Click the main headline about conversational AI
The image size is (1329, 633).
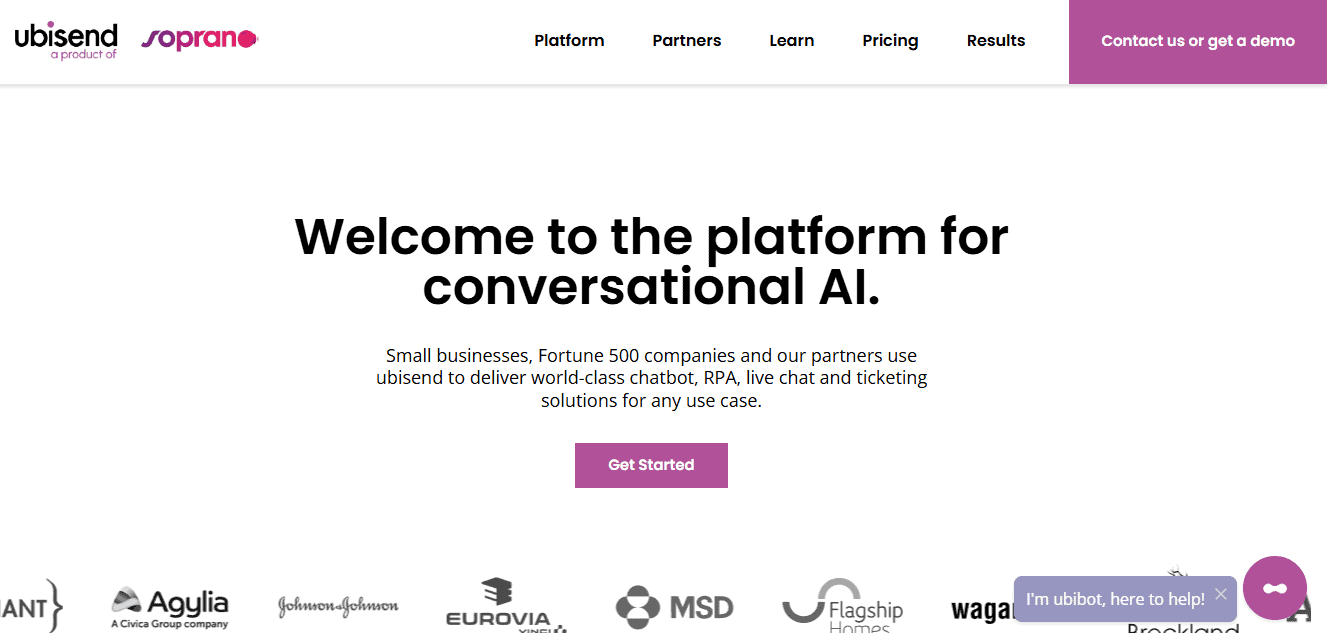pyautogui.click(x=651, y=262)
